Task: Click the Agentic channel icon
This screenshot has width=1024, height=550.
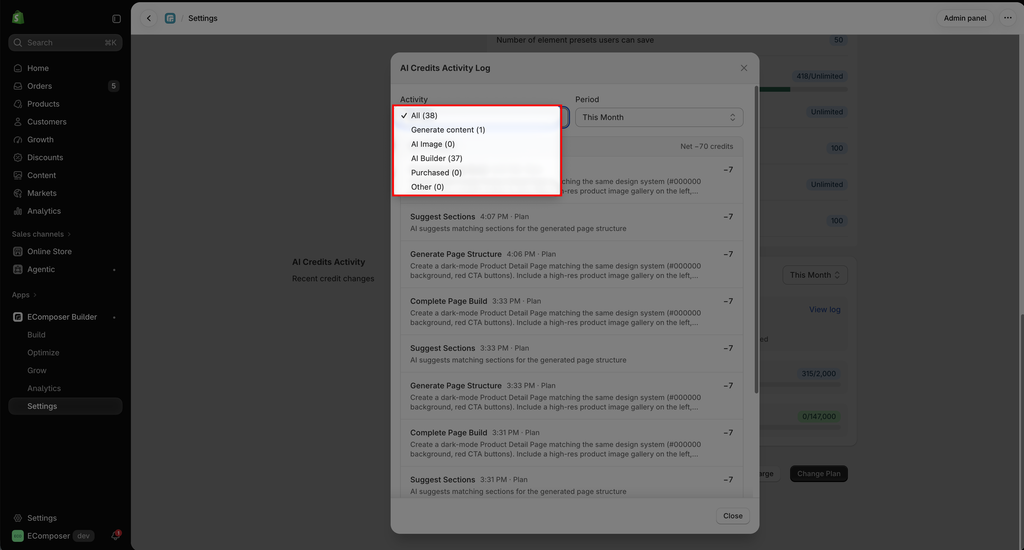Action: pyautogui.click(x=18, y=269)
